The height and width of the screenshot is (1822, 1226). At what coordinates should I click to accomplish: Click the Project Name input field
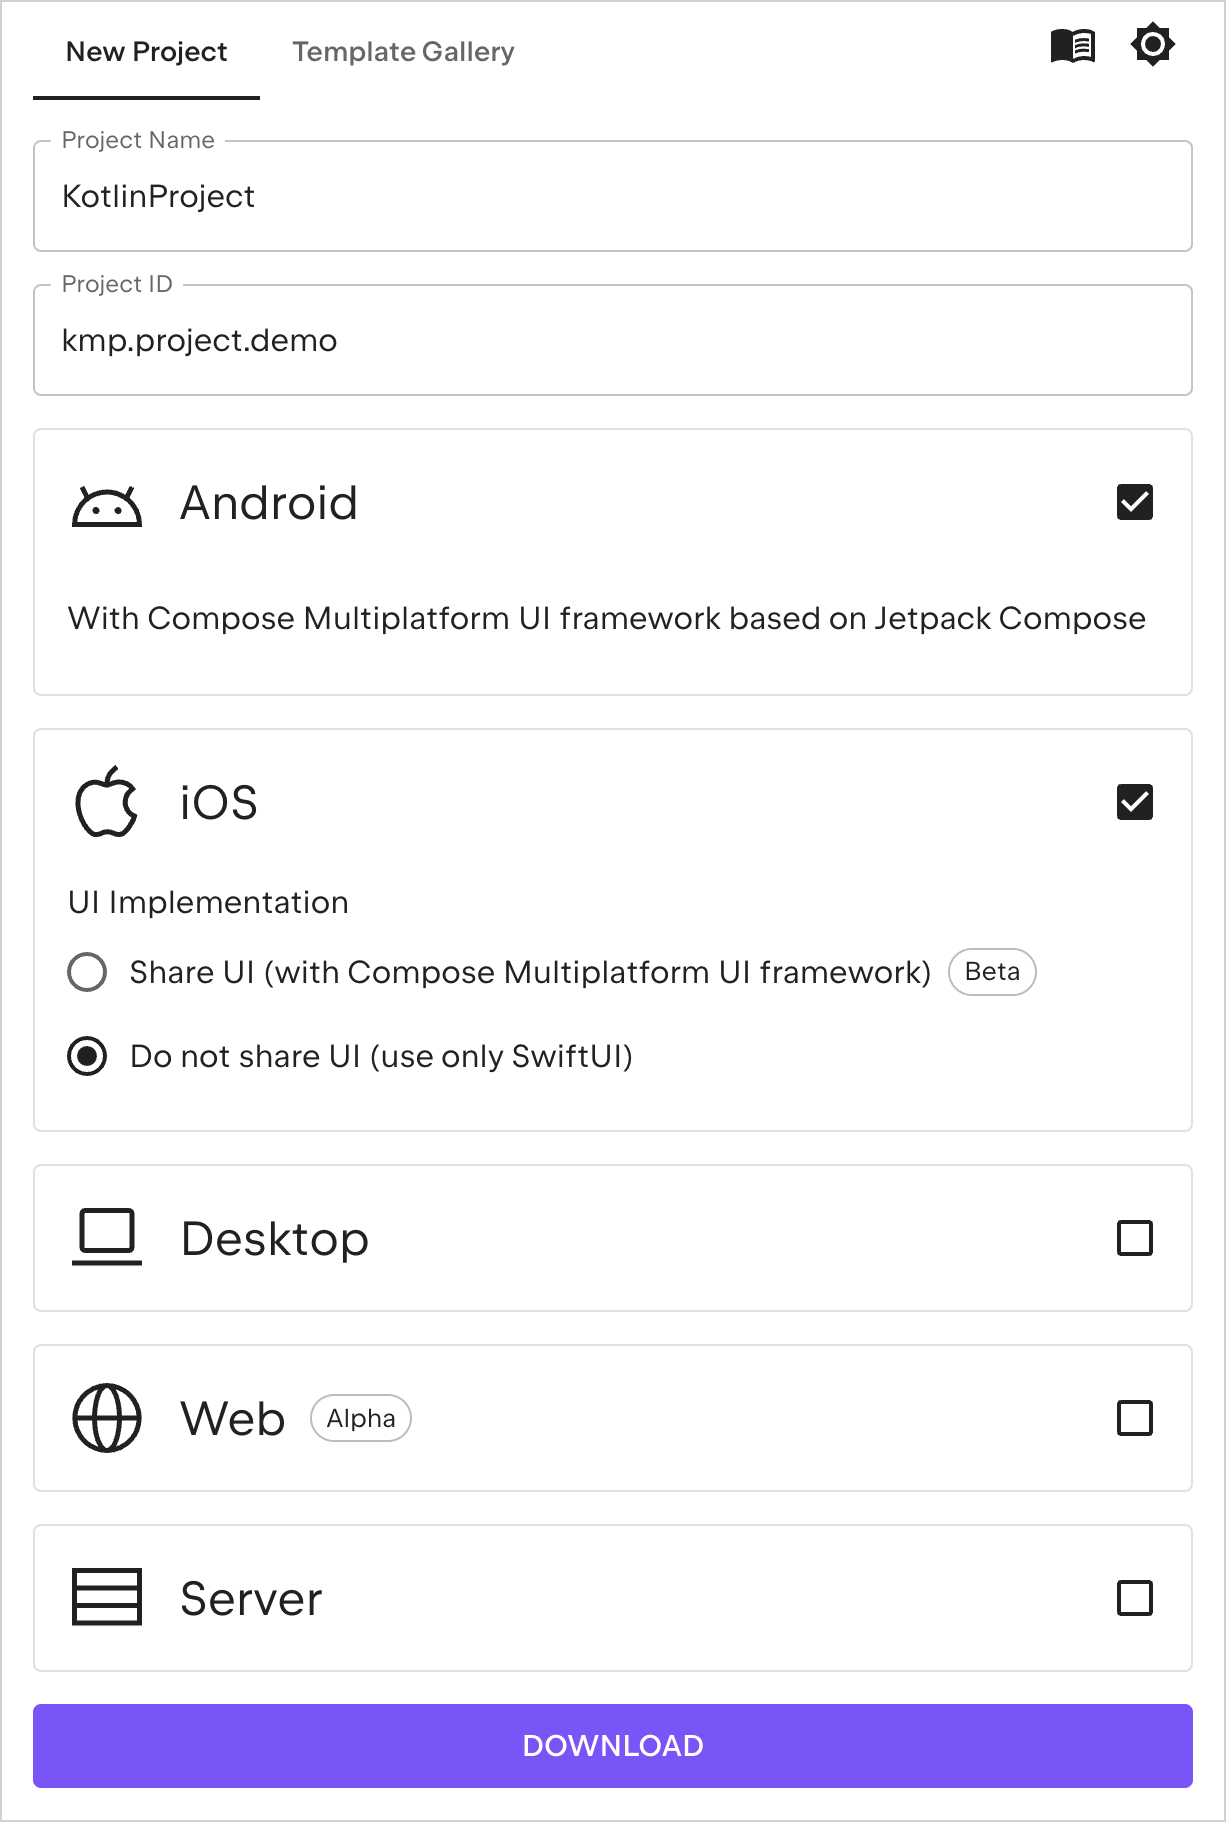click(x=613, y=196)
